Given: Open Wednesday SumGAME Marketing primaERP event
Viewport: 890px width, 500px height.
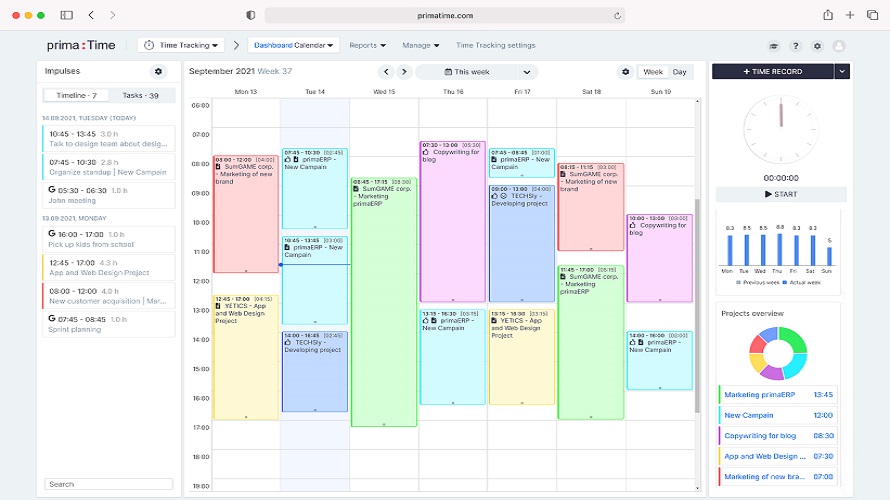Looking at the screenshot, I should [x=384, y=302].
